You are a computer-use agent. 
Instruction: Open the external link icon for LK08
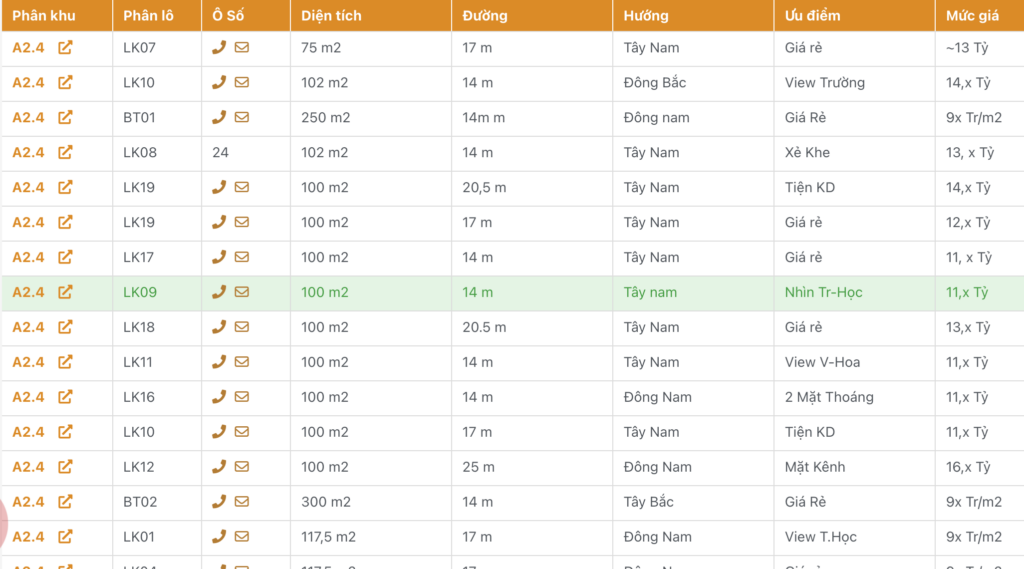pyautogui.click(x=65, y=152)
